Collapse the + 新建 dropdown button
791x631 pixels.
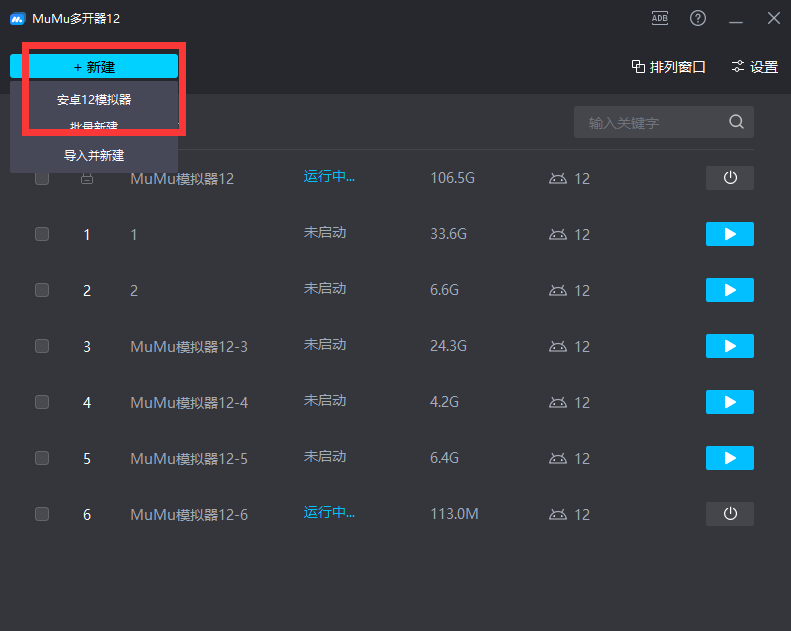[94, 66]
